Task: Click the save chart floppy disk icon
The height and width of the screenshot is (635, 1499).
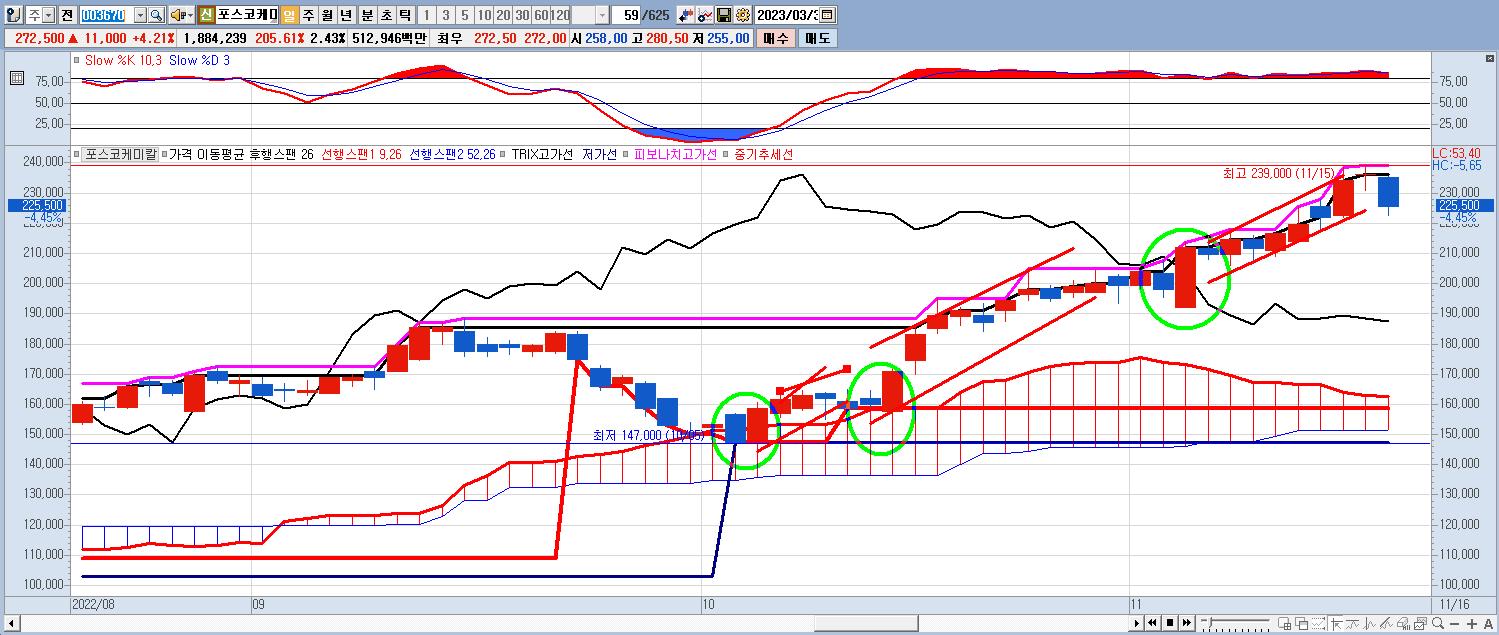Action: pos(724,15)
